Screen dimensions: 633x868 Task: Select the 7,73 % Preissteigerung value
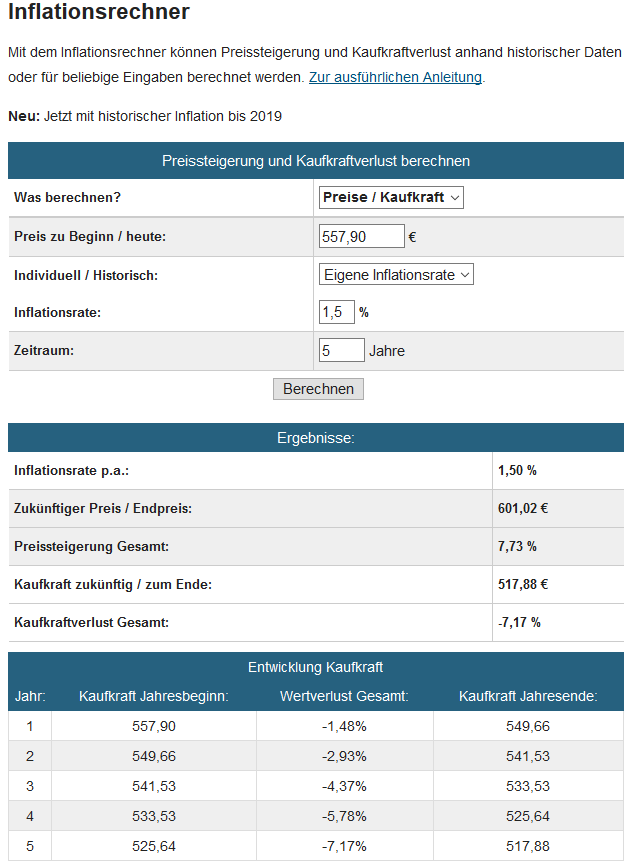click(517, 546)
